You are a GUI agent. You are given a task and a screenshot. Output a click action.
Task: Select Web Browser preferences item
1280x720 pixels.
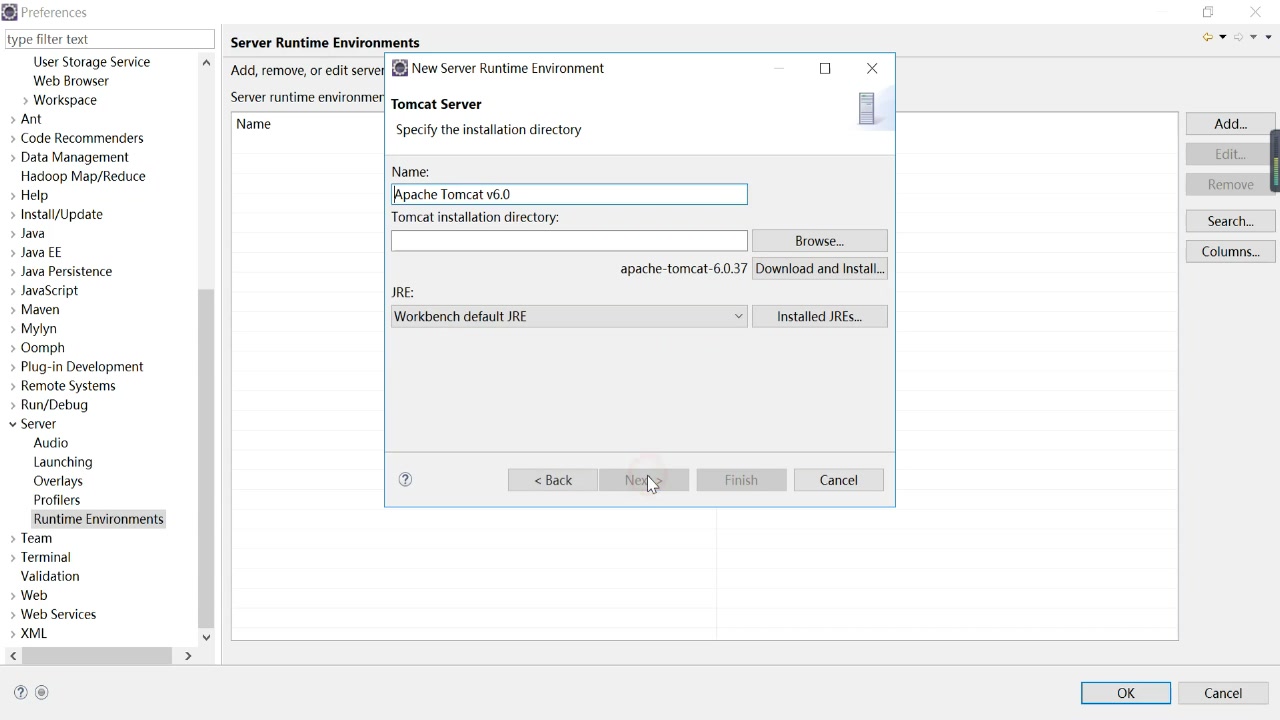71,81
